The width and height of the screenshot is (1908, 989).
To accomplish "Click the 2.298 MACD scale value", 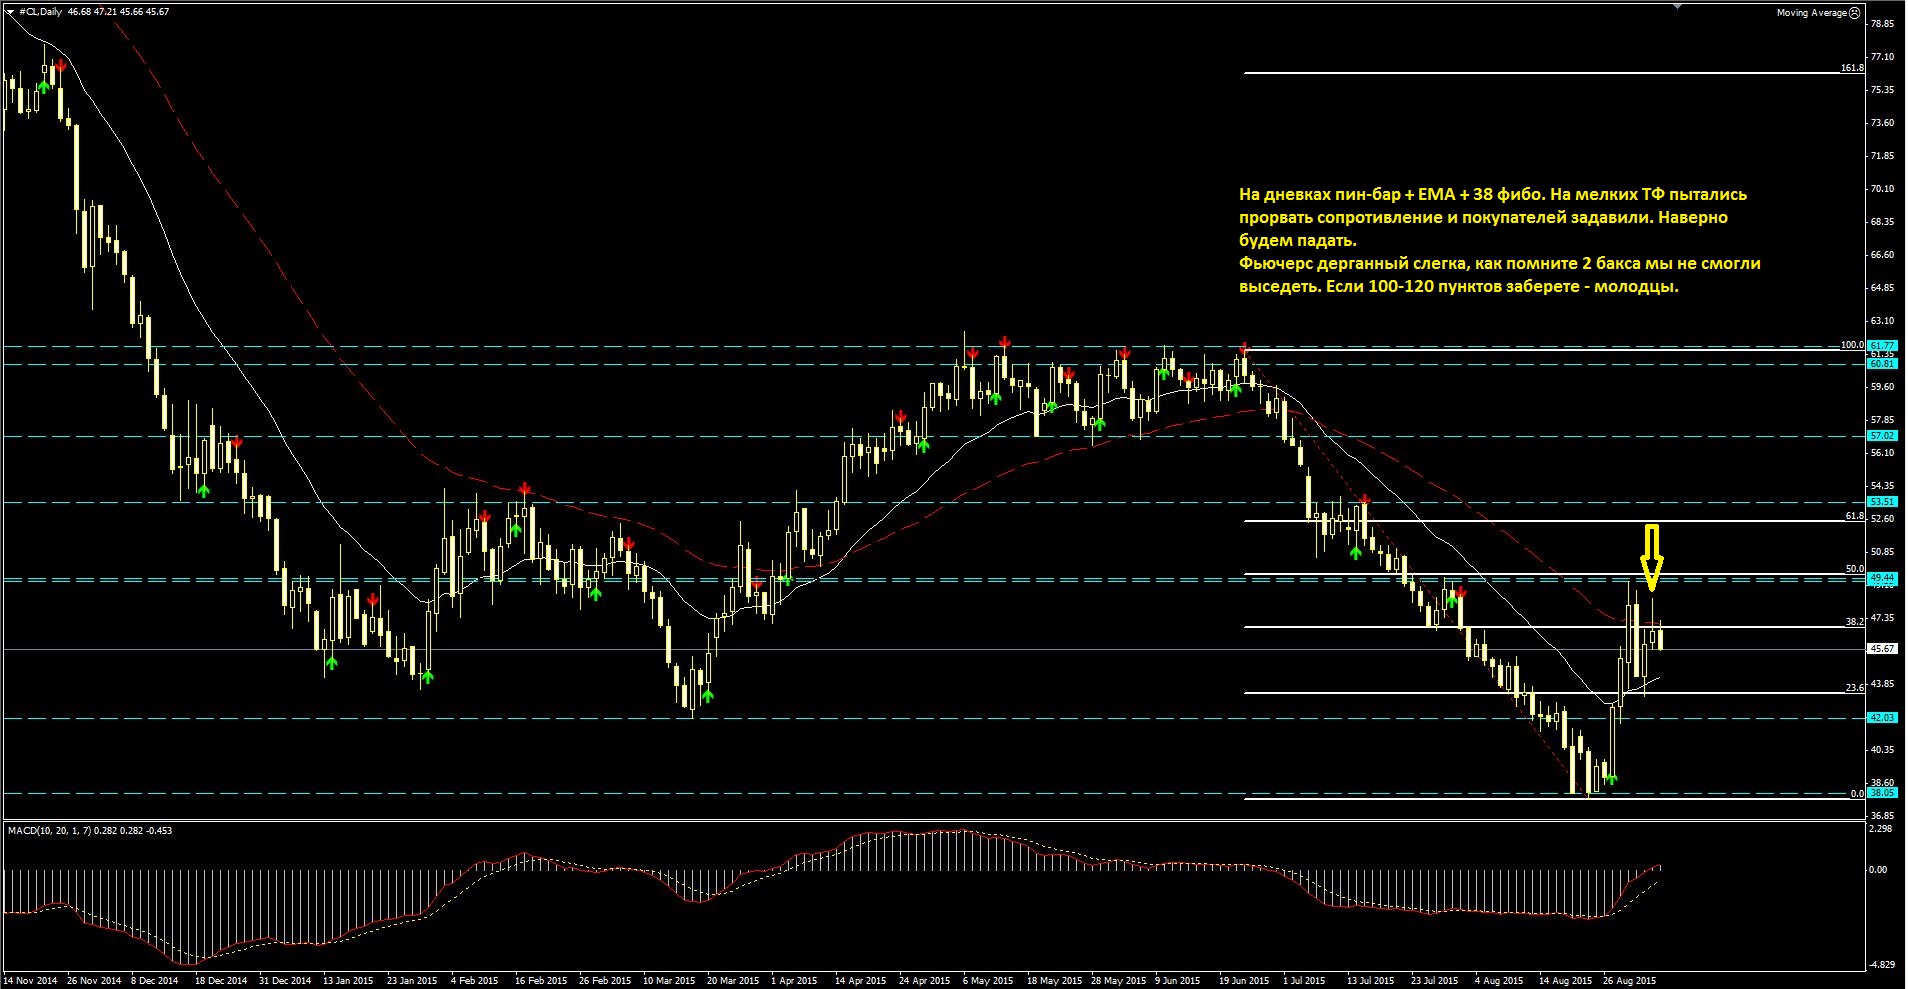I will [1880, 829].
